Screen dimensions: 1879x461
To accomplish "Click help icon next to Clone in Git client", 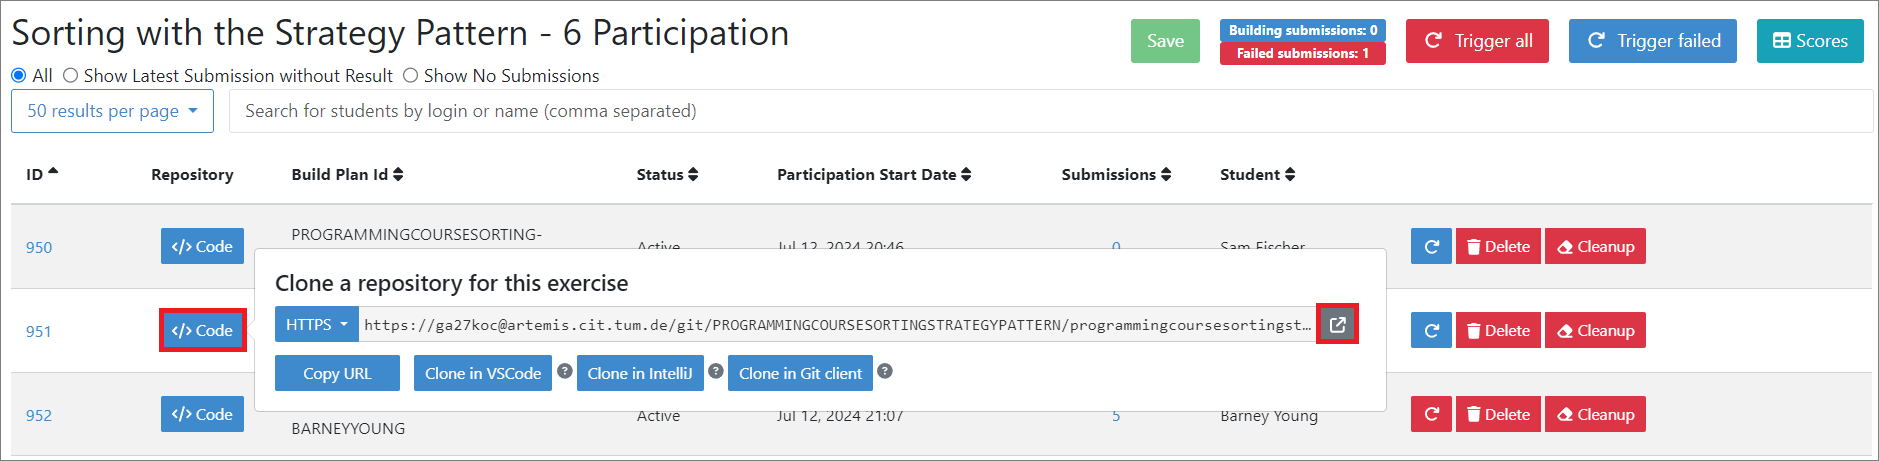I will [885, 372].
